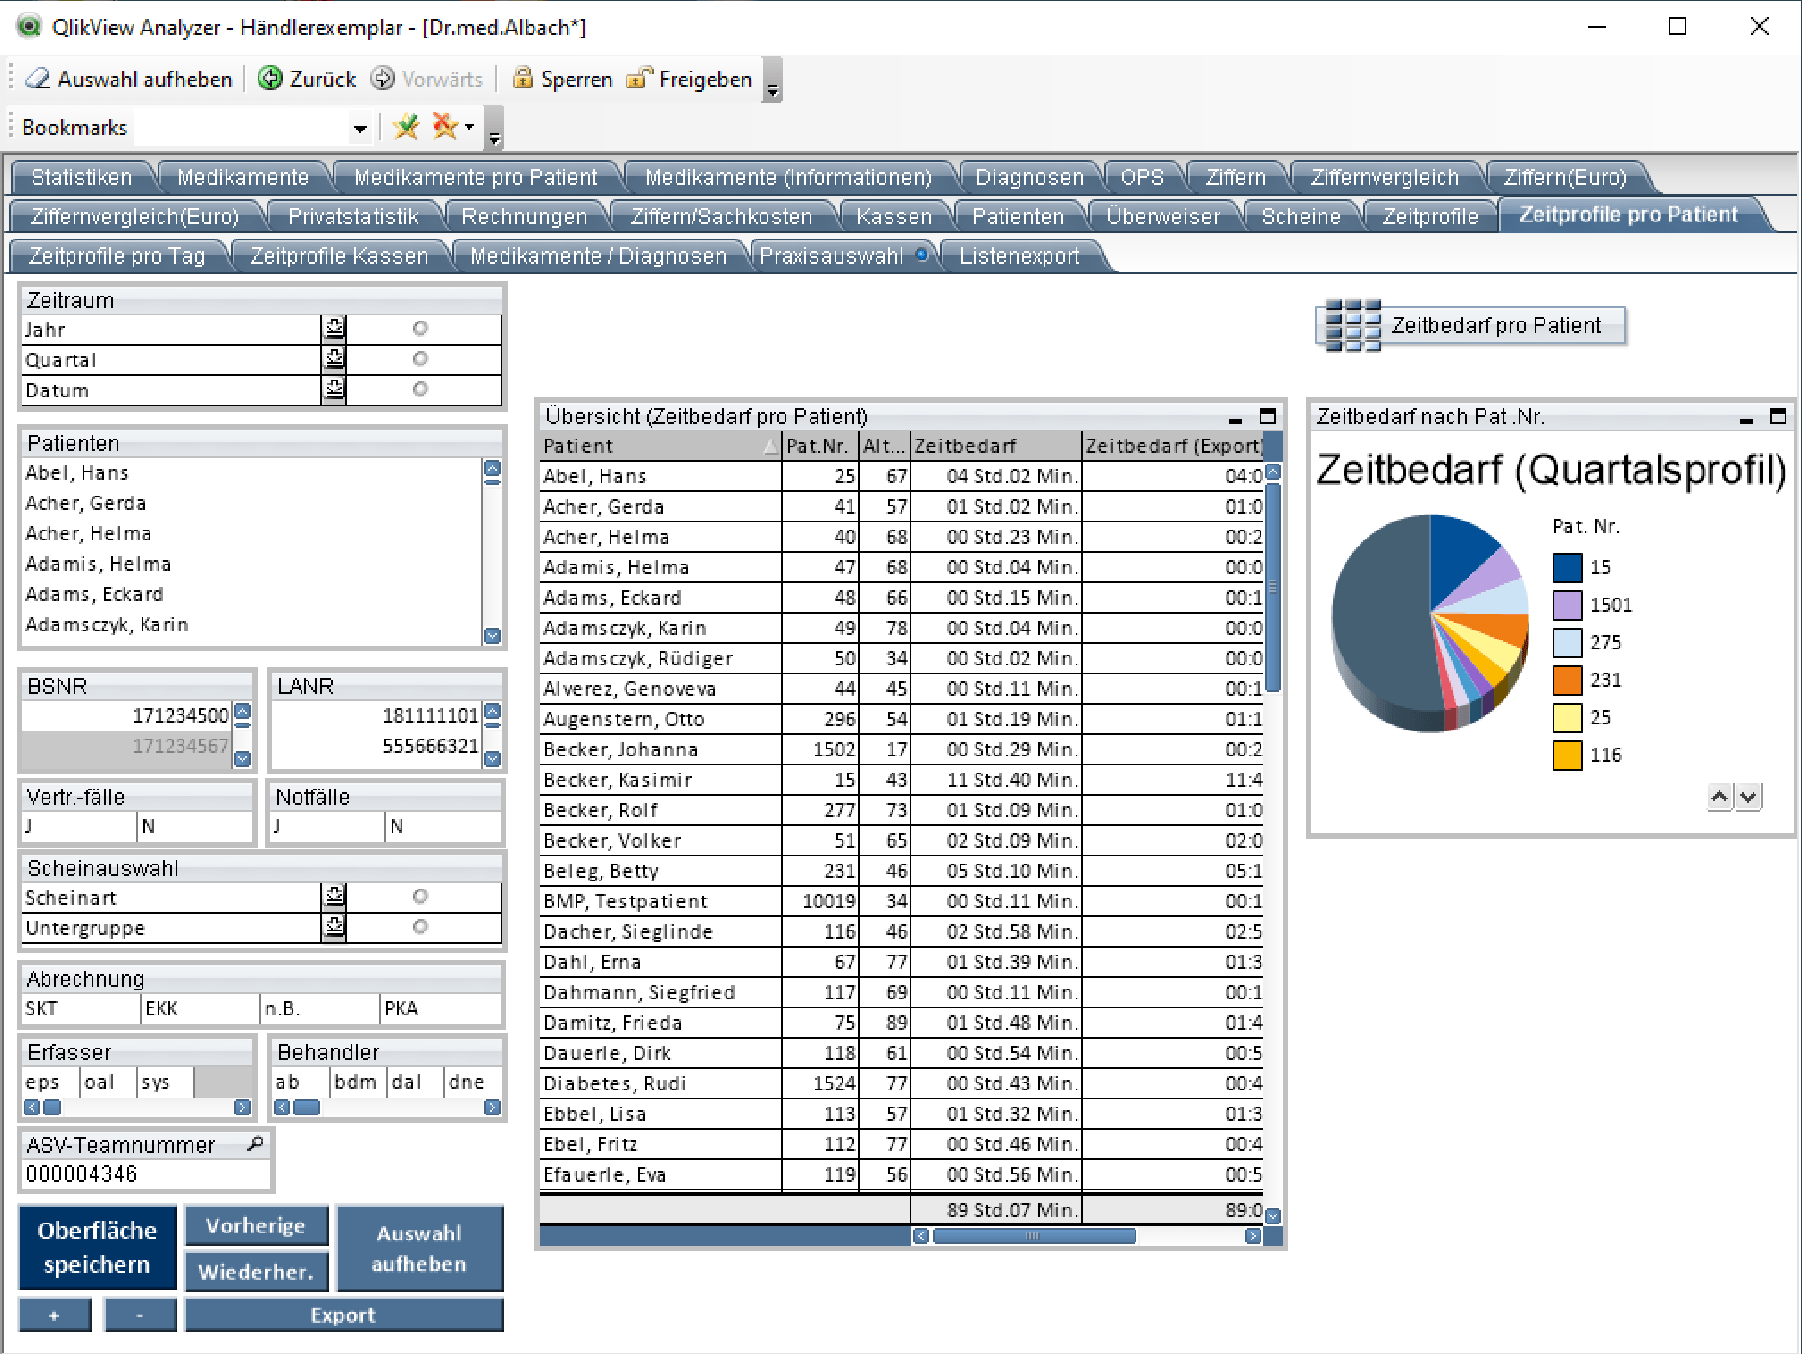Screen dimensions: 1802x1354
Task: Click the add bookmark star icon
Action: [406, 127]
